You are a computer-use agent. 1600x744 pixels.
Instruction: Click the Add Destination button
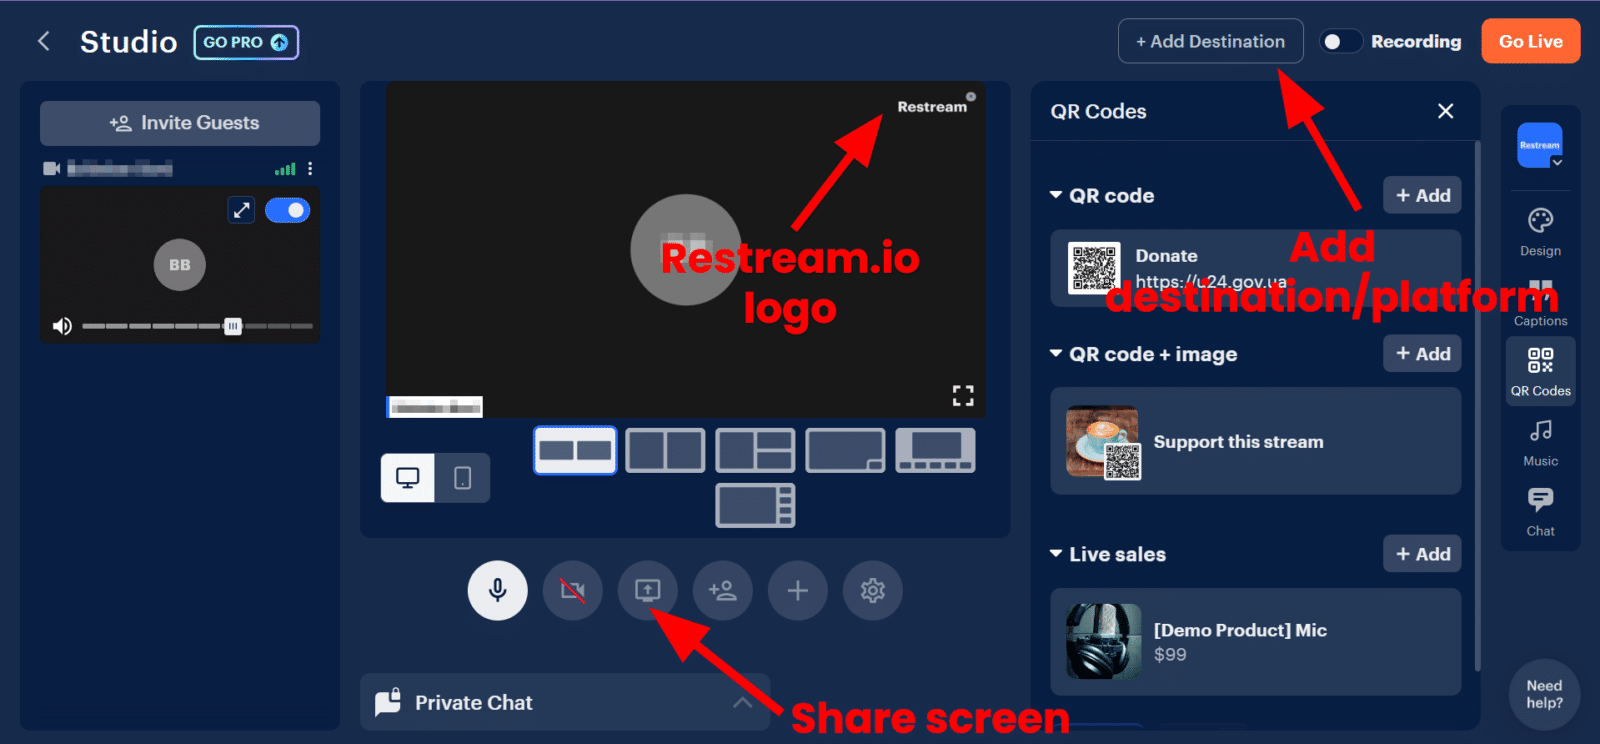coord(1210,41)
